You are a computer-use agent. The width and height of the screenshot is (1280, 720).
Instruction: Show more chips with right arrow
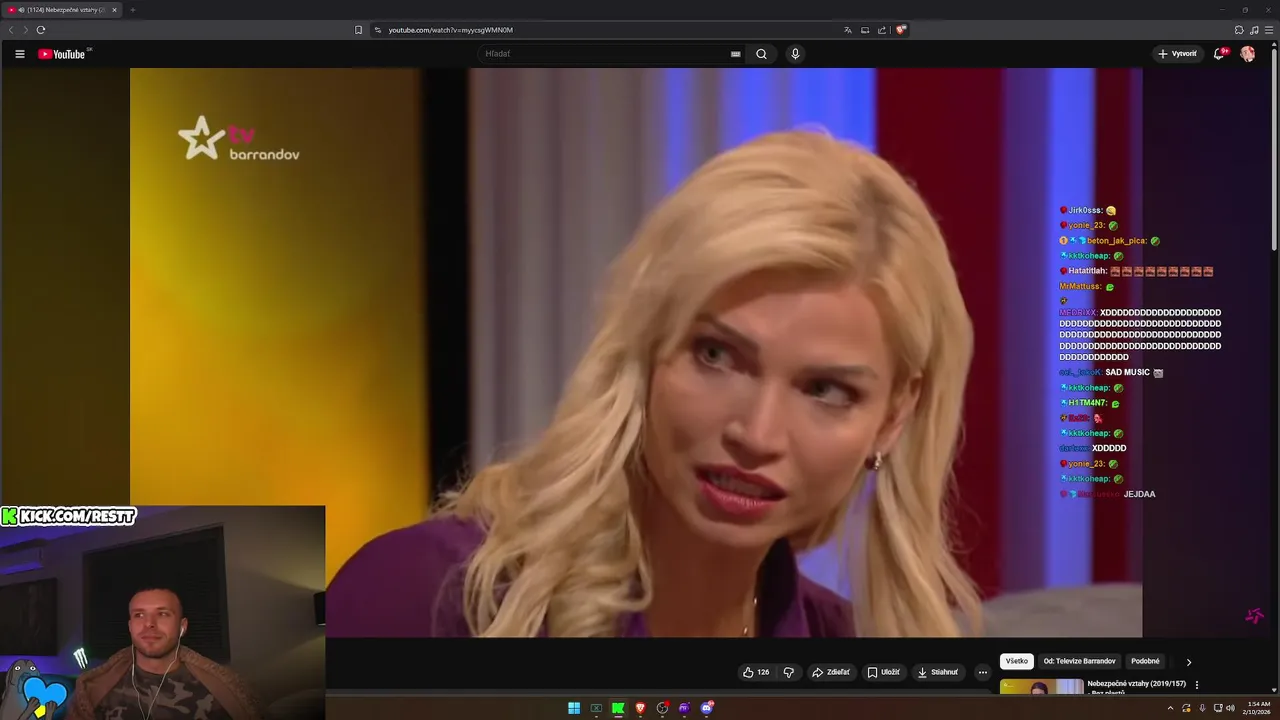(x=1188, y=662)
